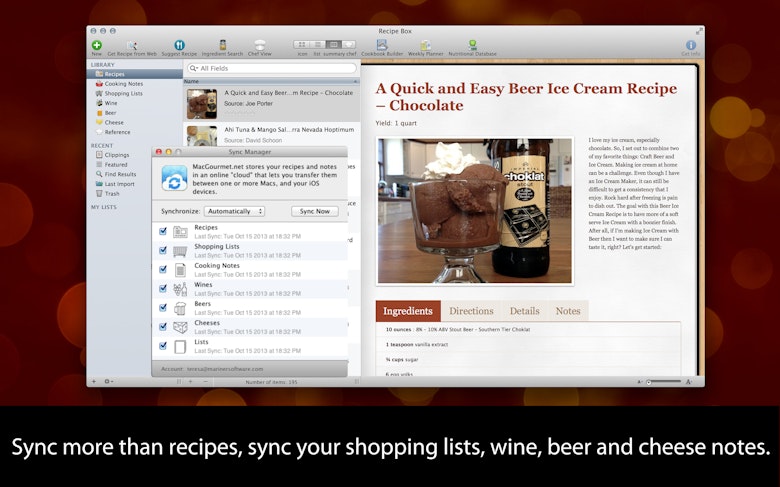The height and width of the screenshot is (487, 780).
Task: Click the list minus remove button
Action: (205, 382)
